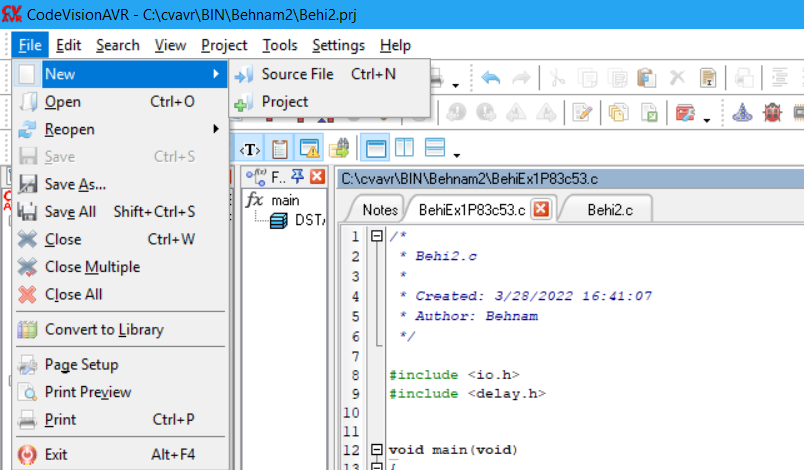Image resolution: width=804 pixels, height=470 pixels.
Task: Collapse the main function fold at line 12
Action: click(377, 449)
